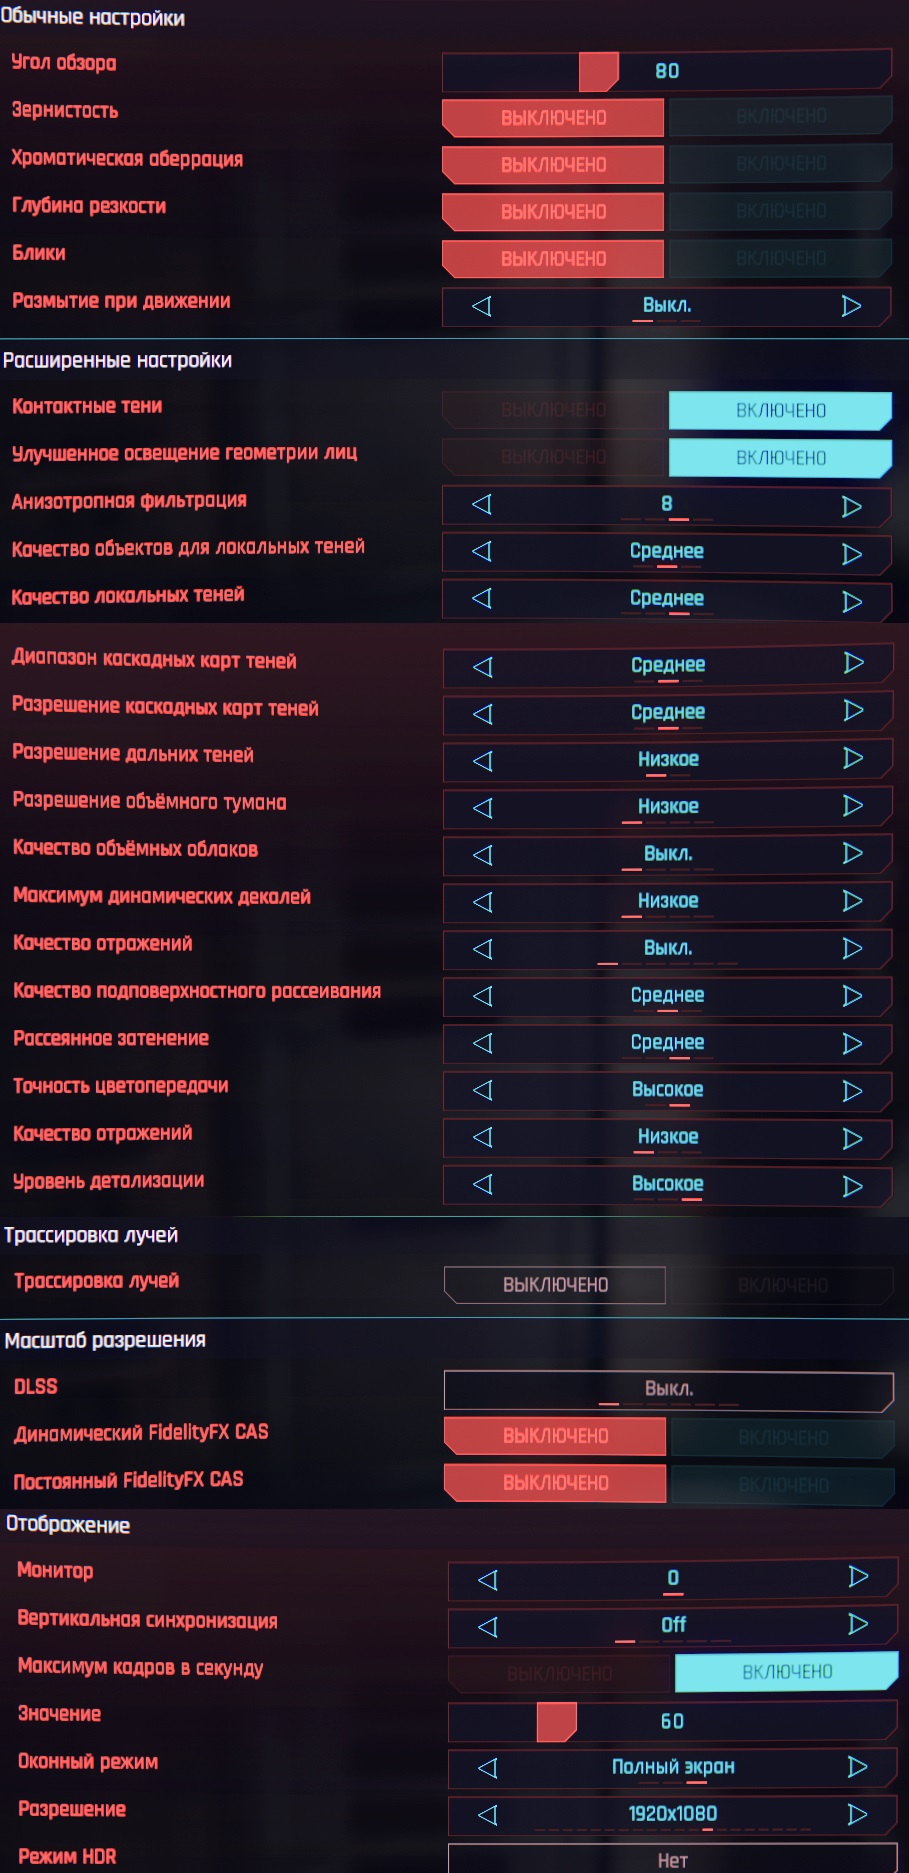Open Режим HDR selector showing Нет

click(672, 1860)
